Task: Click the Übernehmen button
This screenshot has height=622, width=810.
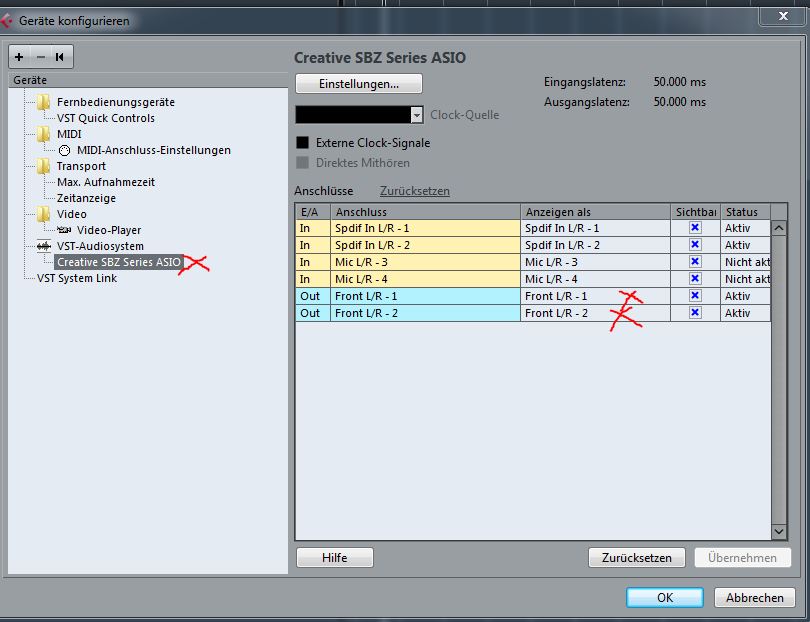Action: [x=742, y=557]
